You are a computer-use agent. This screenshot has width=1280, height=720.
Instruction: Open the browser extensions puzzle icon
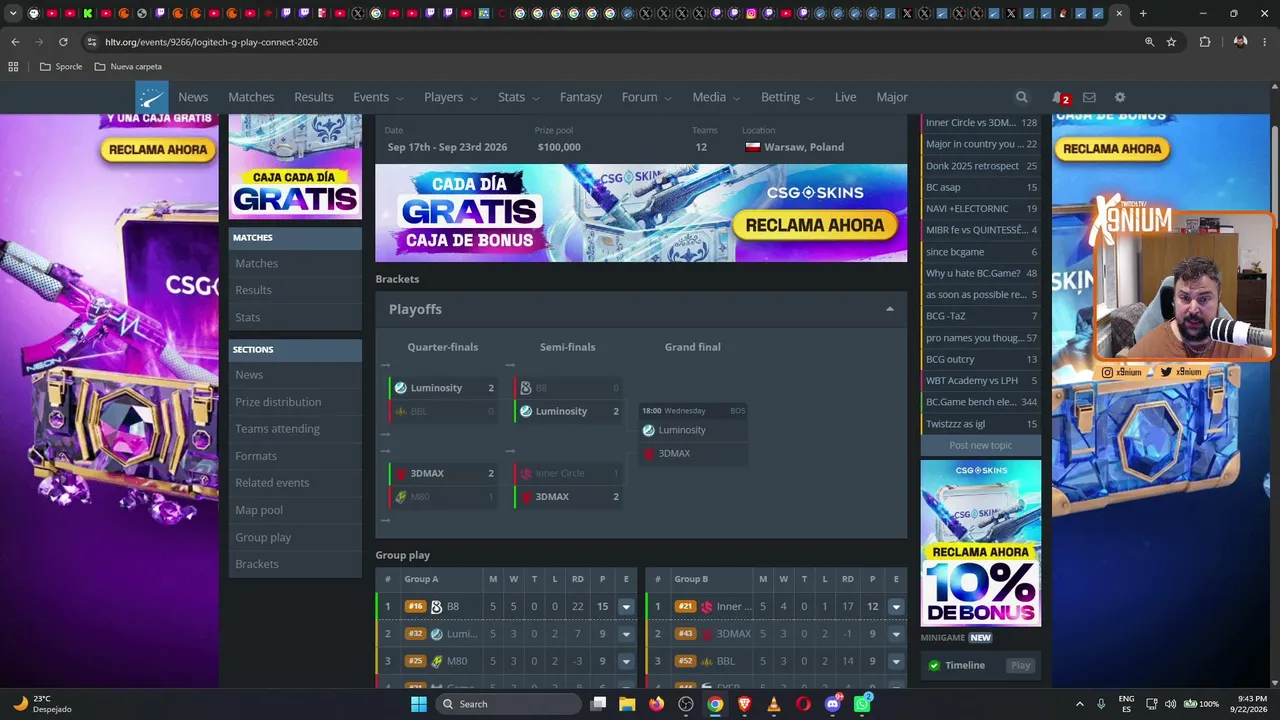tap(1204, 42)
